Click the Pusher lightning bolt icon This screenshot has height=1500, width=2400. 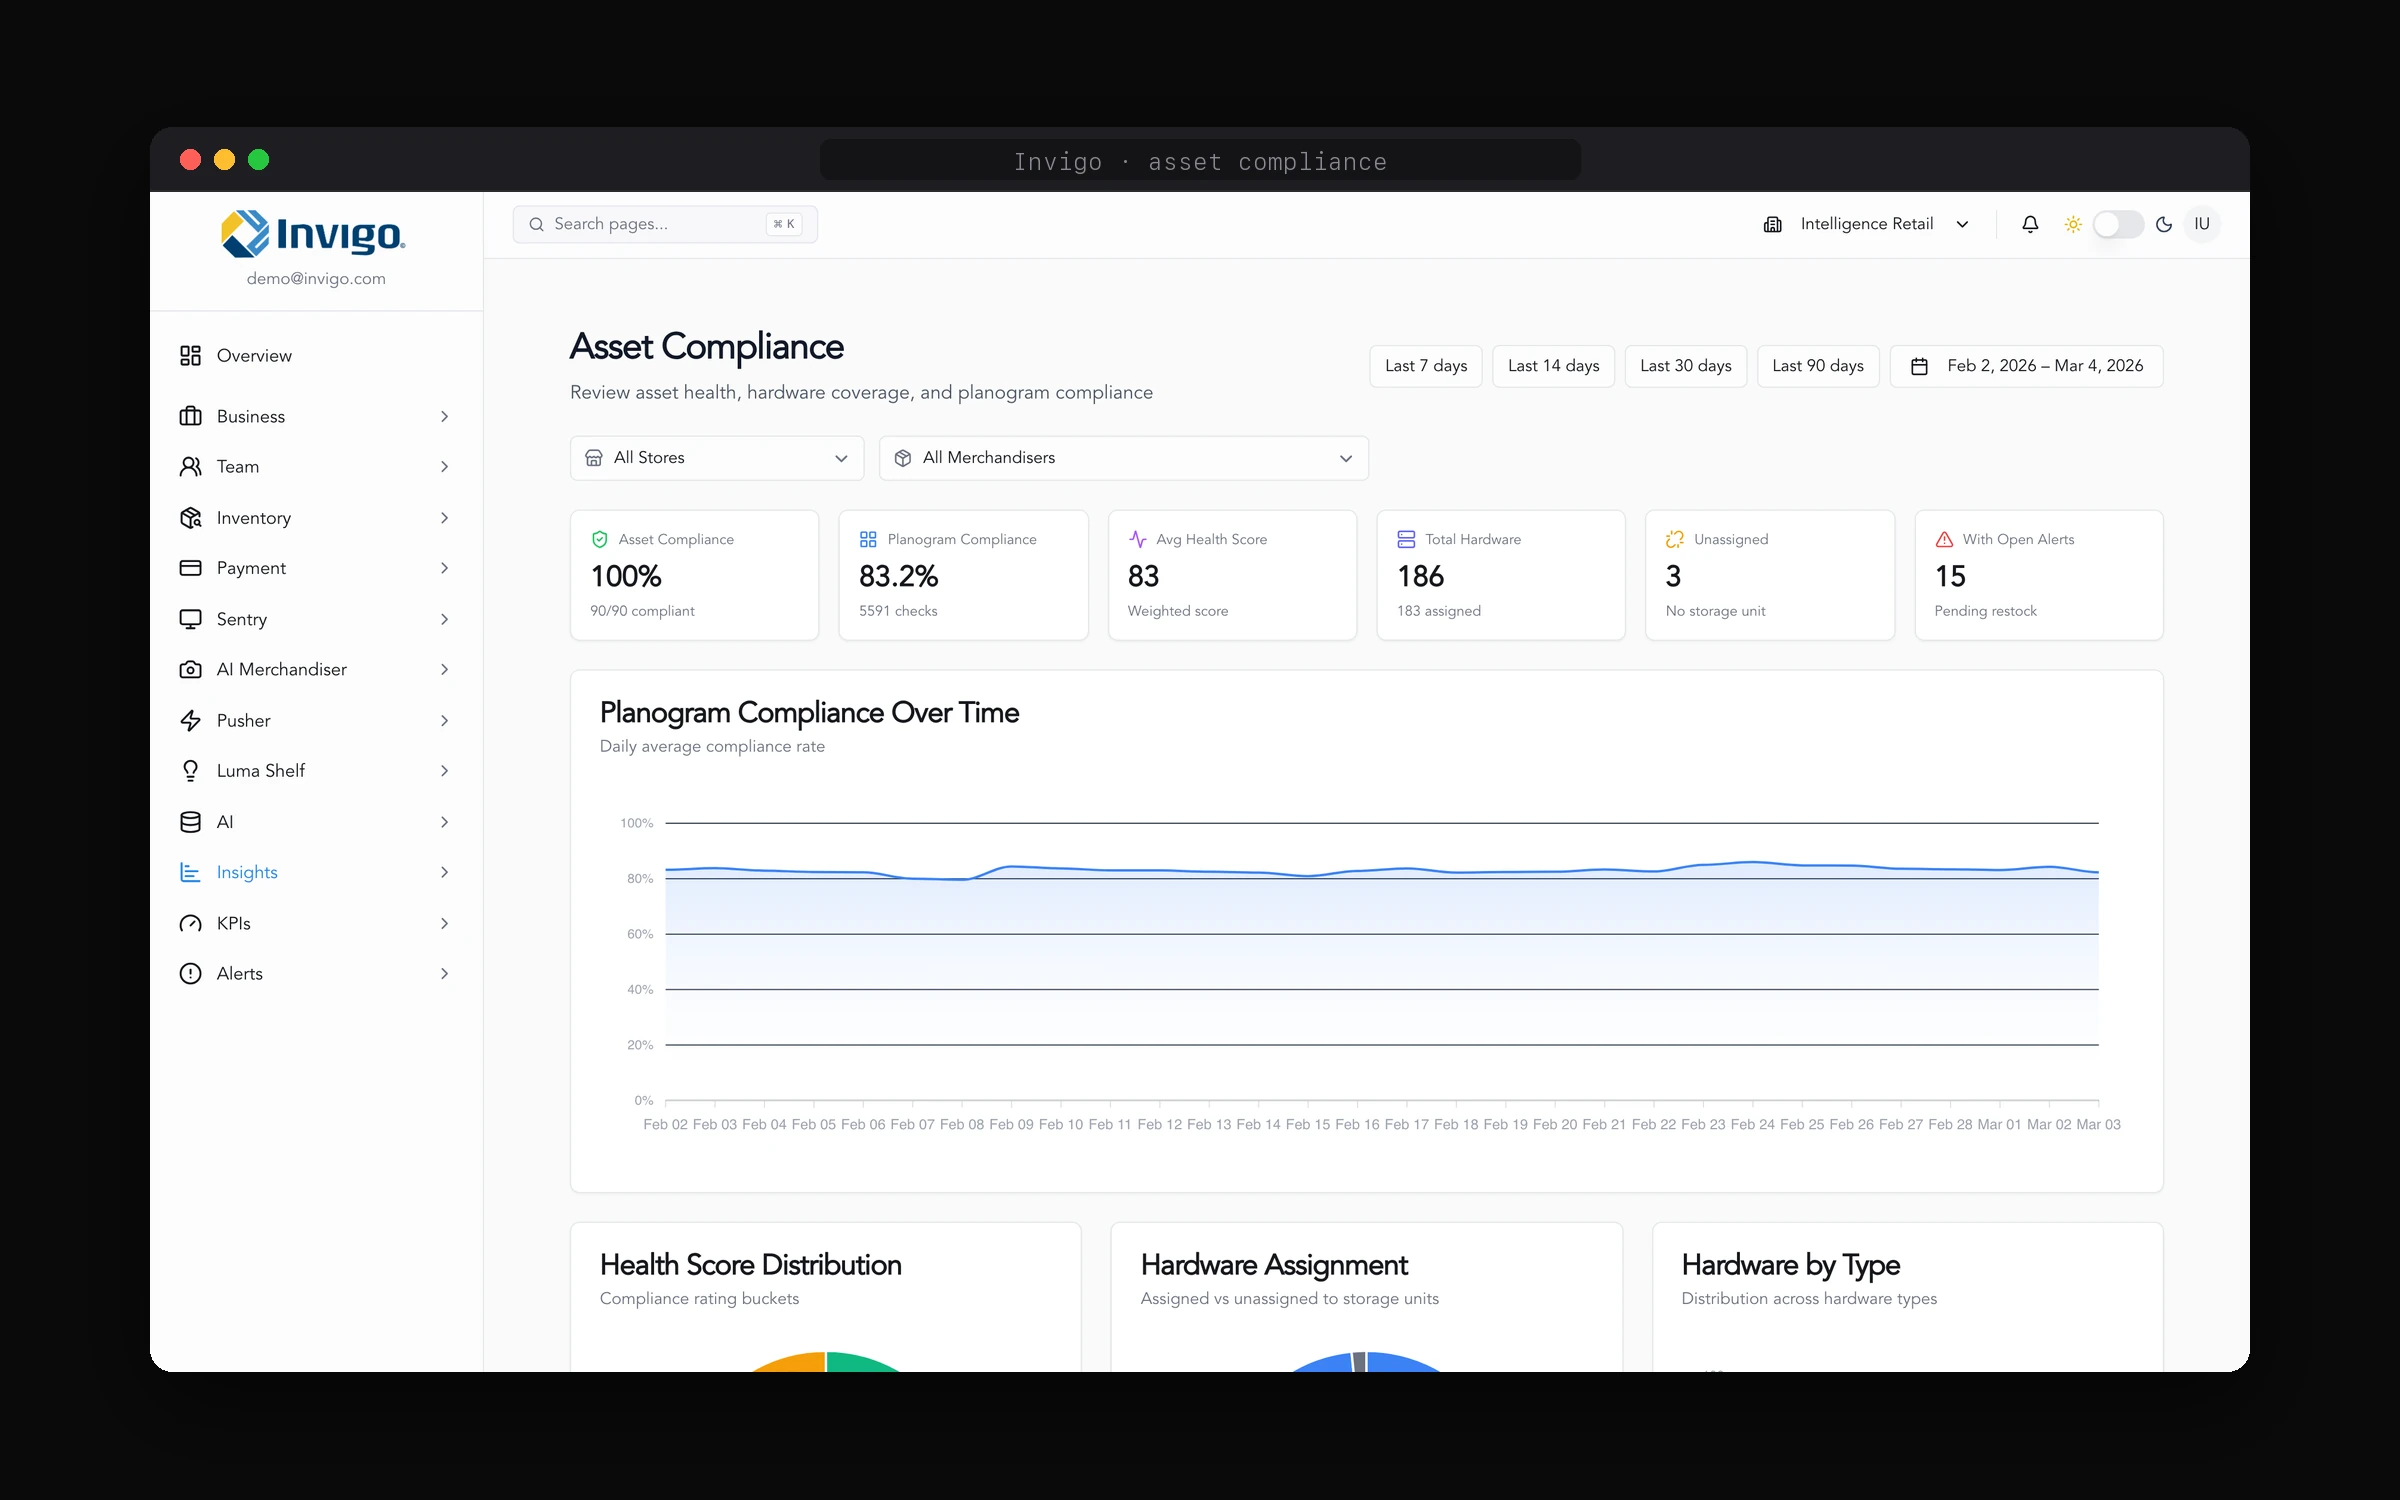(x=190, y=721)
